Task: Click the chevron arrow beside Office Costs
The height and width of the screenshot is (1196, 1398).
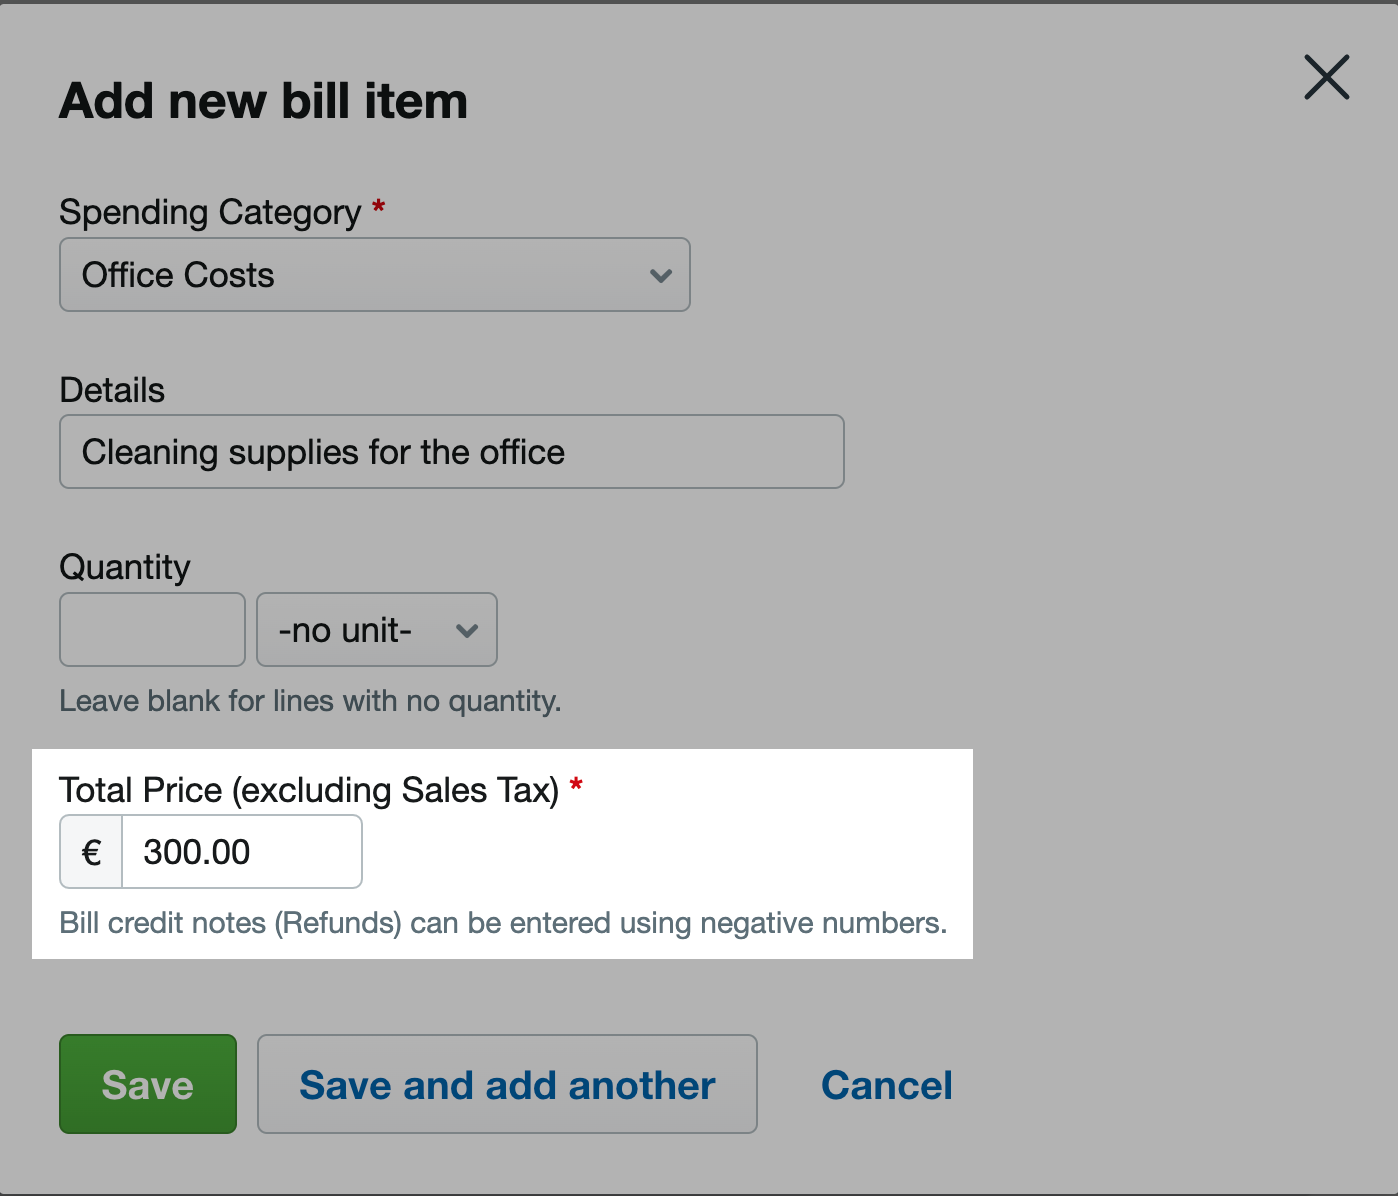Action: [660, 276]
